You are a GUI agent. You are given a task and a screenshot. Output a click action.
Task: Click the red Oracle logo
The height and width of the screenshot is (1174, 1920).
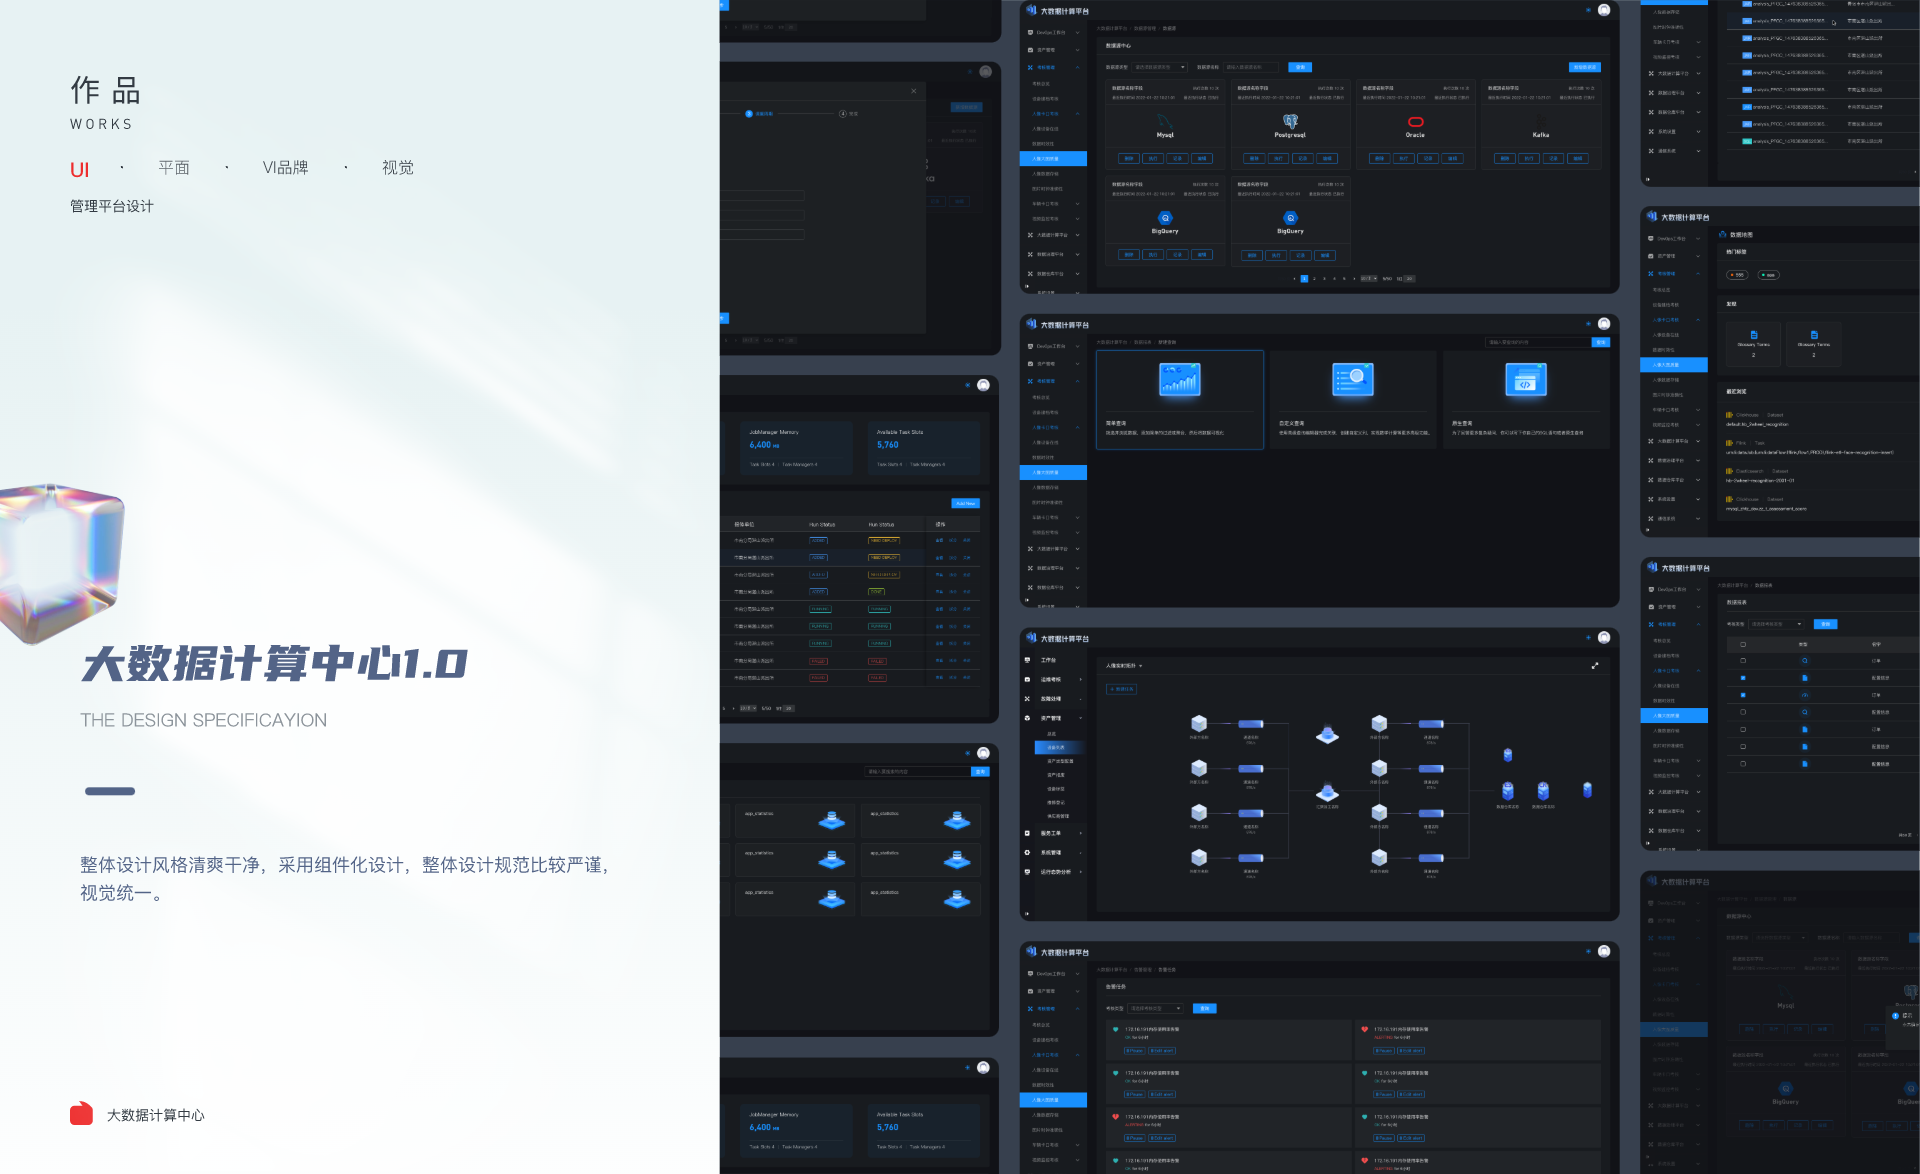coord(1415,122)
